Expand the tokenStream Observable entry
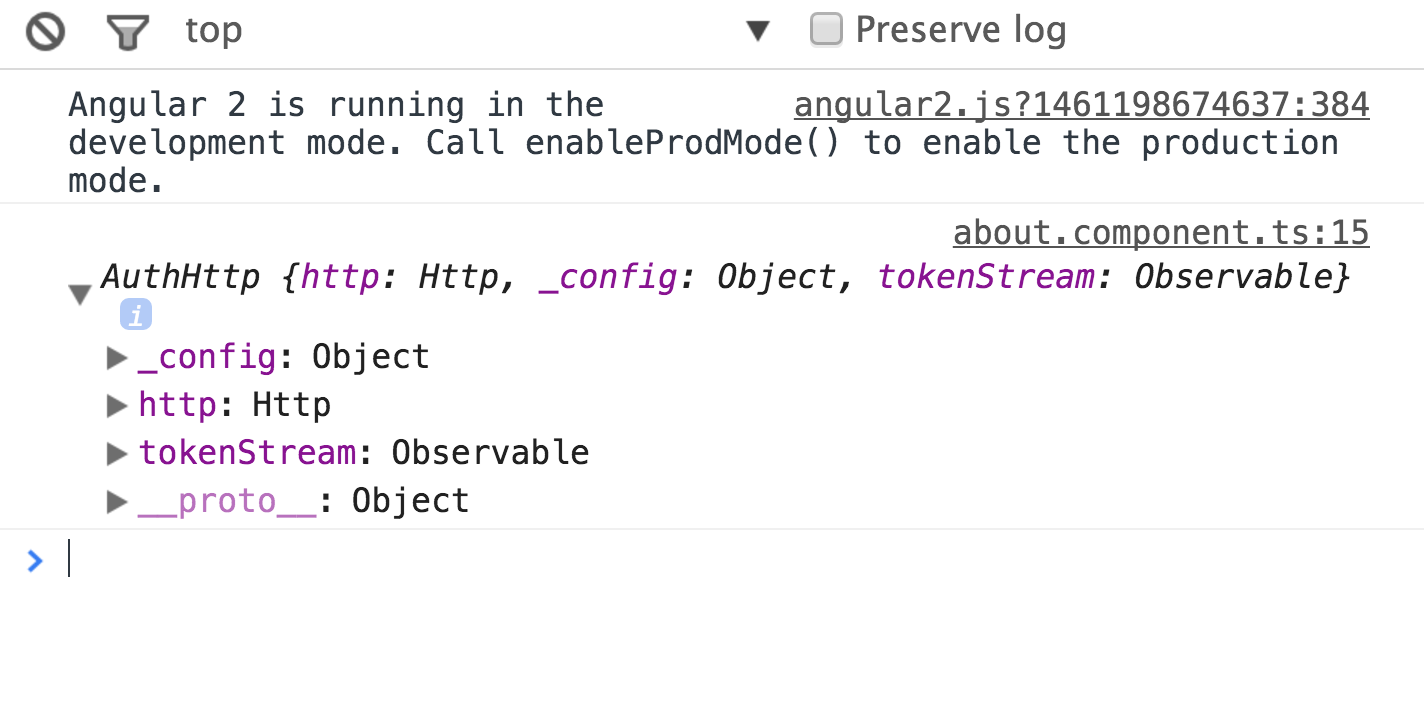 [x=117, y=453]
